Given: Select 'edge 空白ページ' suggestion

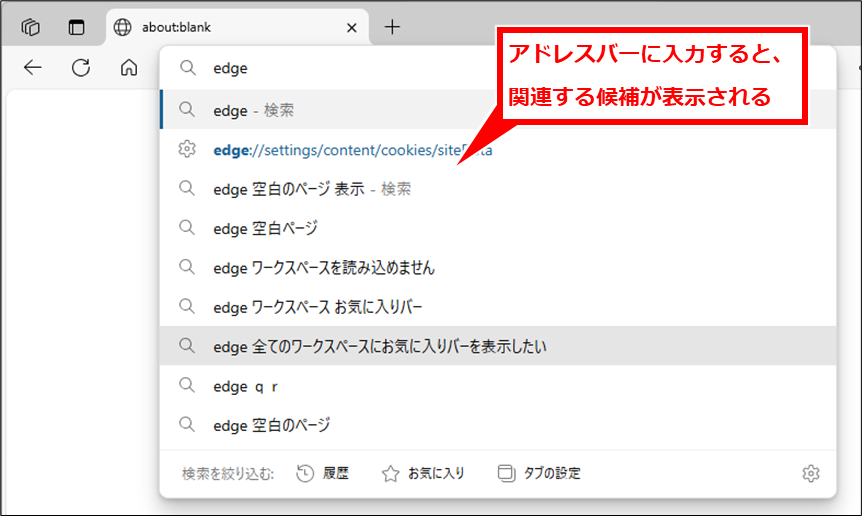Looking at the screenshot, I should tap(498, 228).
